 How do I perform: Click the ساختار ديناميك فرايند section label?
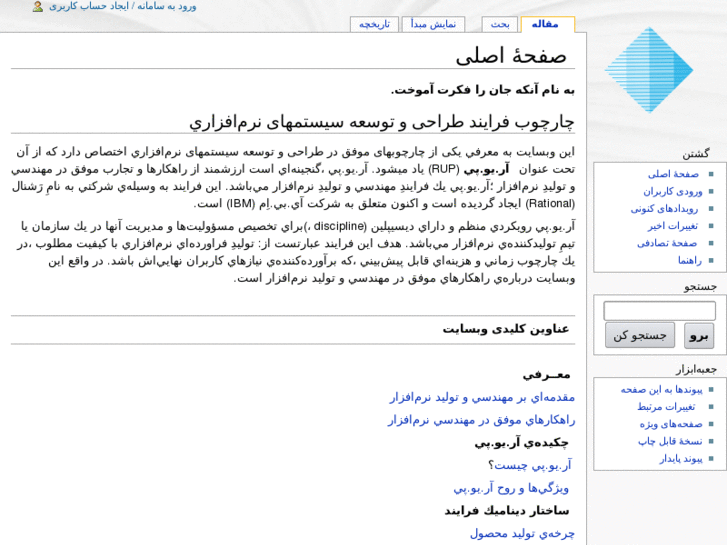pos(507,511)
